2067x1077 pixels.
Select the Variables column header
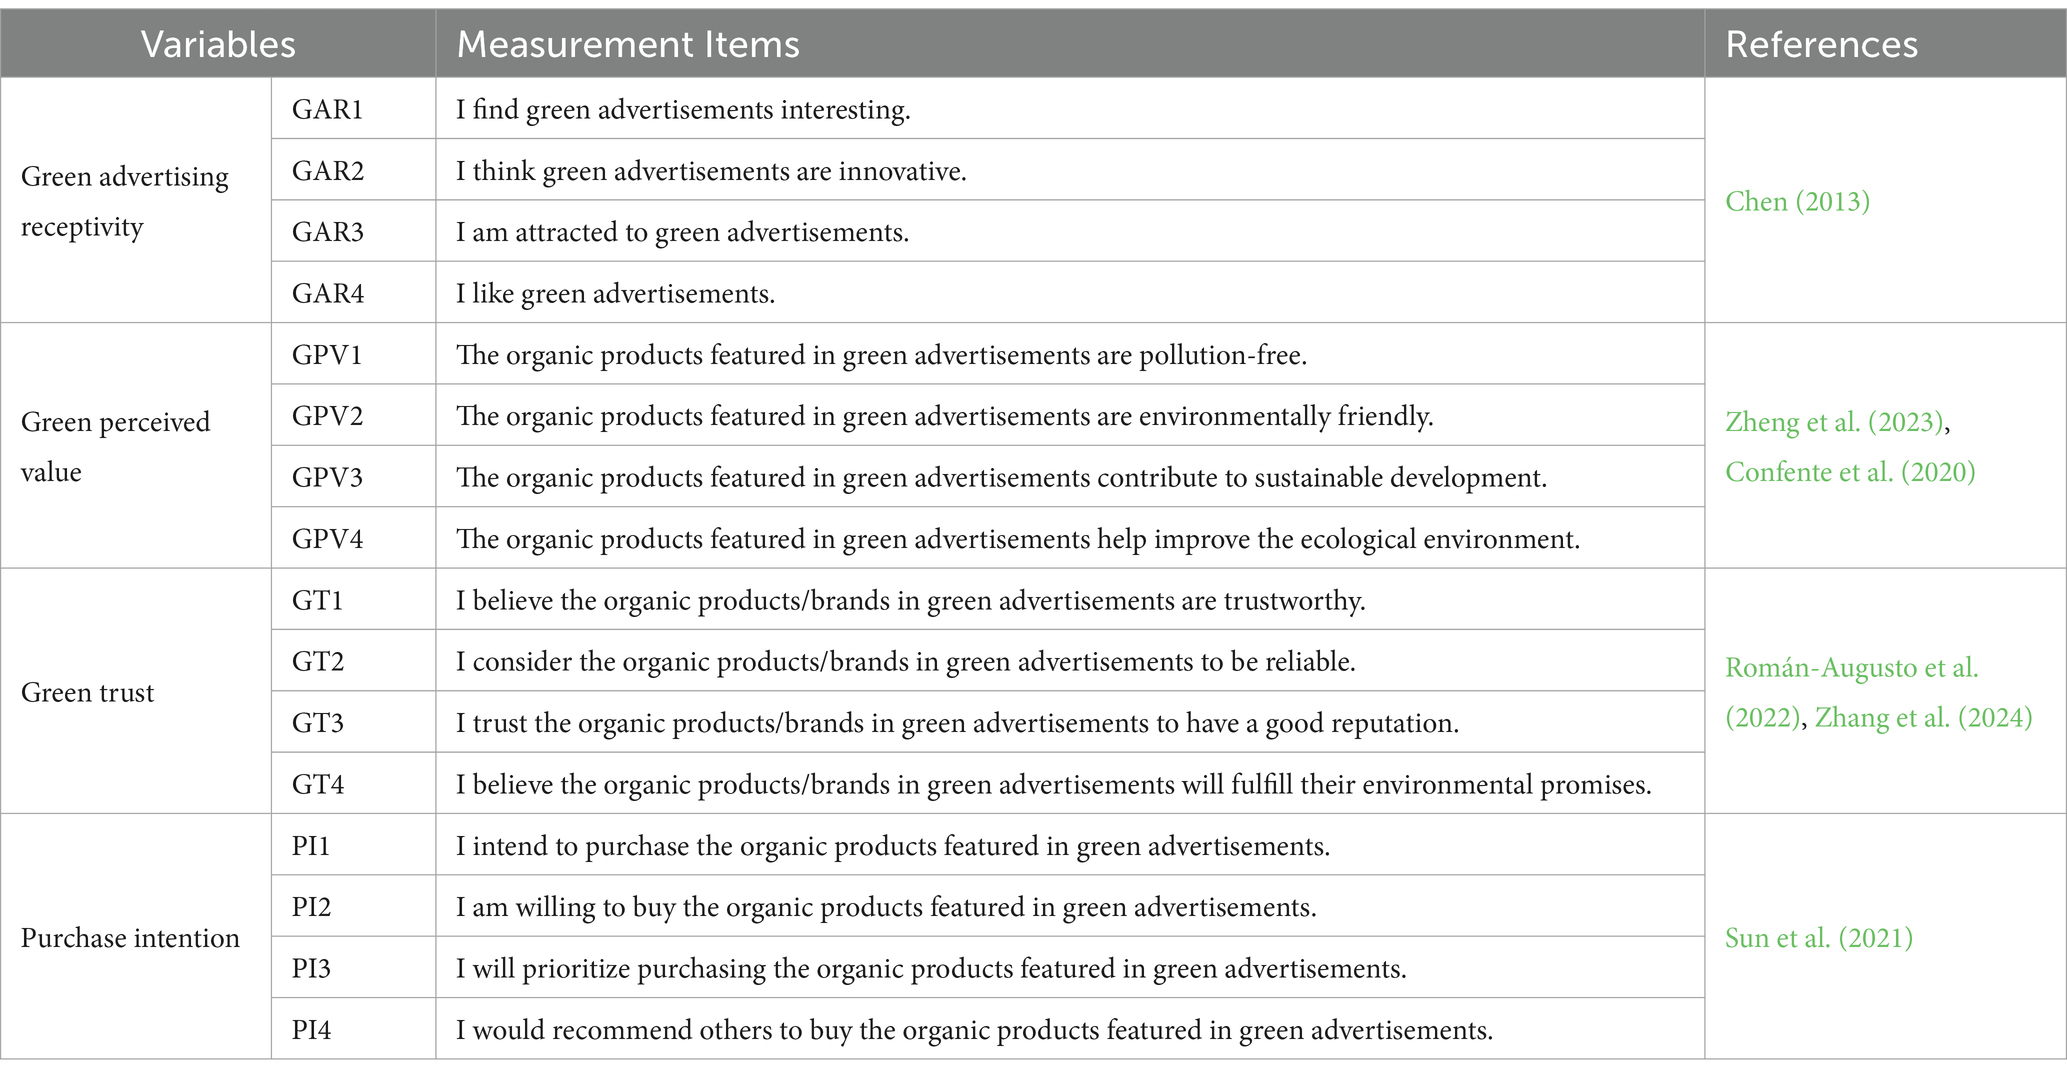tap(218, 44)
